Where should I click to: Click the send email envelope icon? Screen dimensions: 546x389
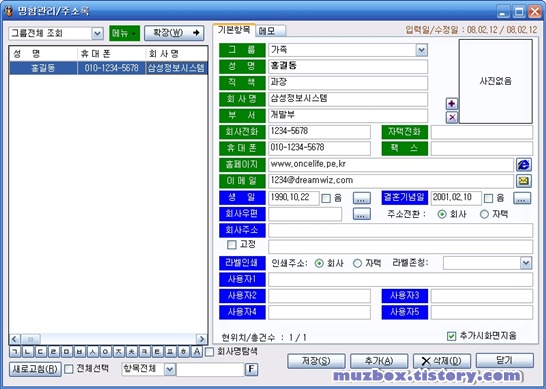[x=524, y=181]
